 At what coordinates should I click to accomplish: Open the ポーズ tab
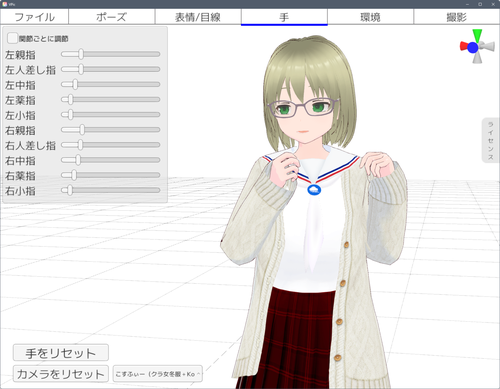point(111,17)
